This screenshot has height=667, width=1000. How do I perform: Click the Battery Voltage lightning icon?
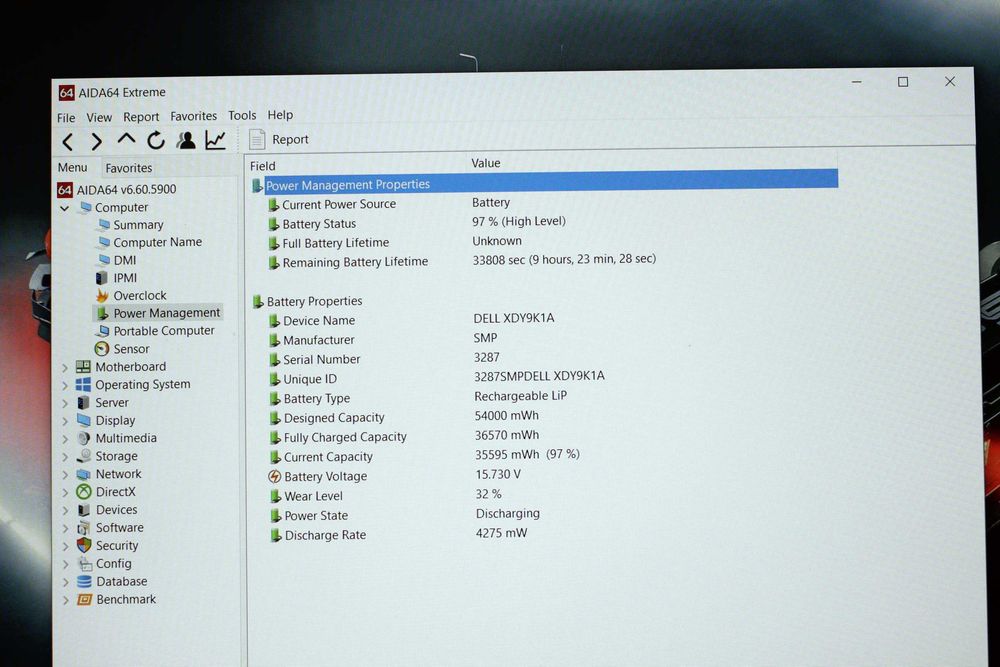(274, 476)
